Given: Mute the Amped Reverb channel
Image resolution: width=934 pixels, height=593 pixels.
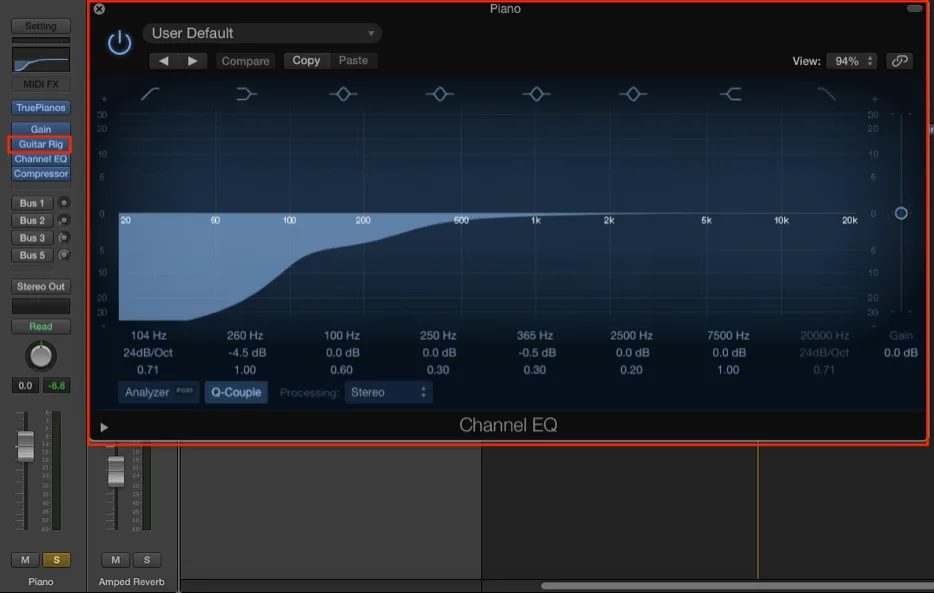Looking at the screenshot, I should (116, 560).
